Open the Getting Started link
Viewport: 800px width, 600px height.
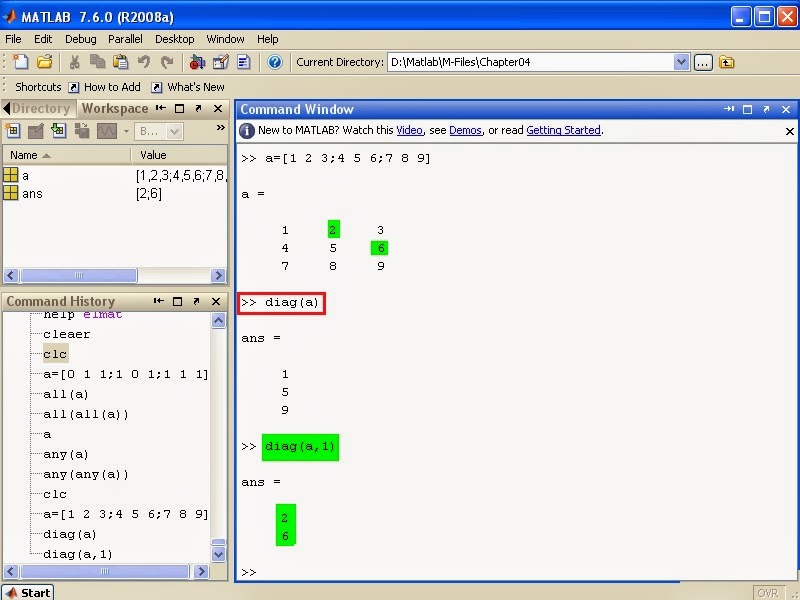point(566,130)
